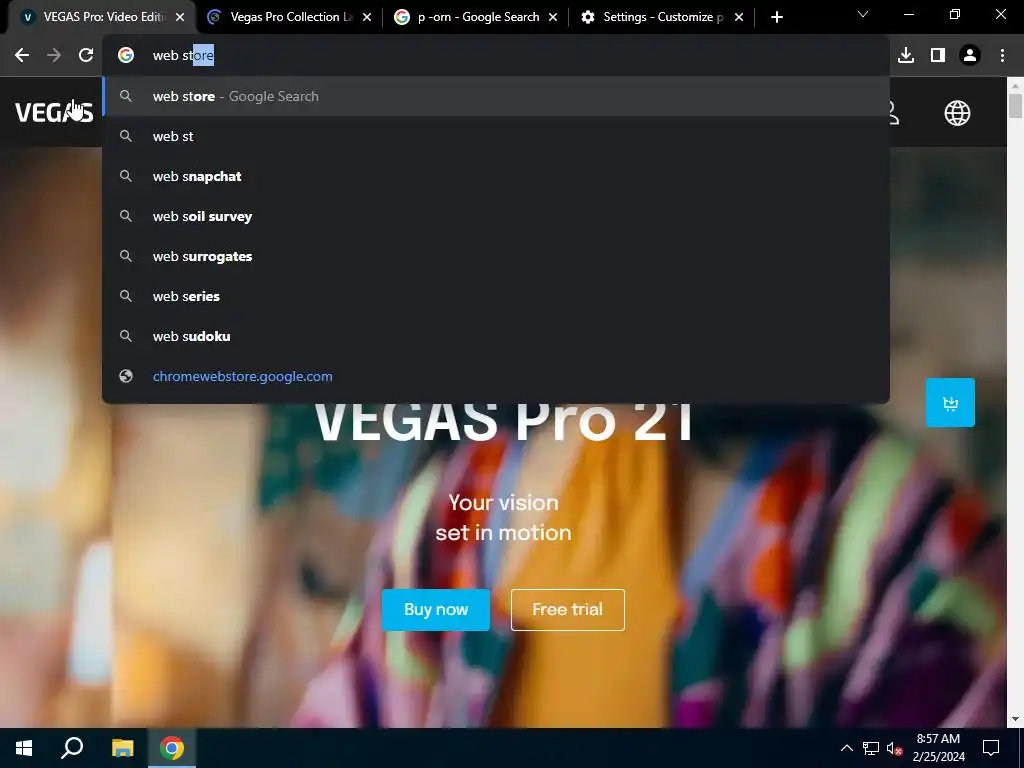
Task: Close the Google Search tab
Action: click(553, 17)
